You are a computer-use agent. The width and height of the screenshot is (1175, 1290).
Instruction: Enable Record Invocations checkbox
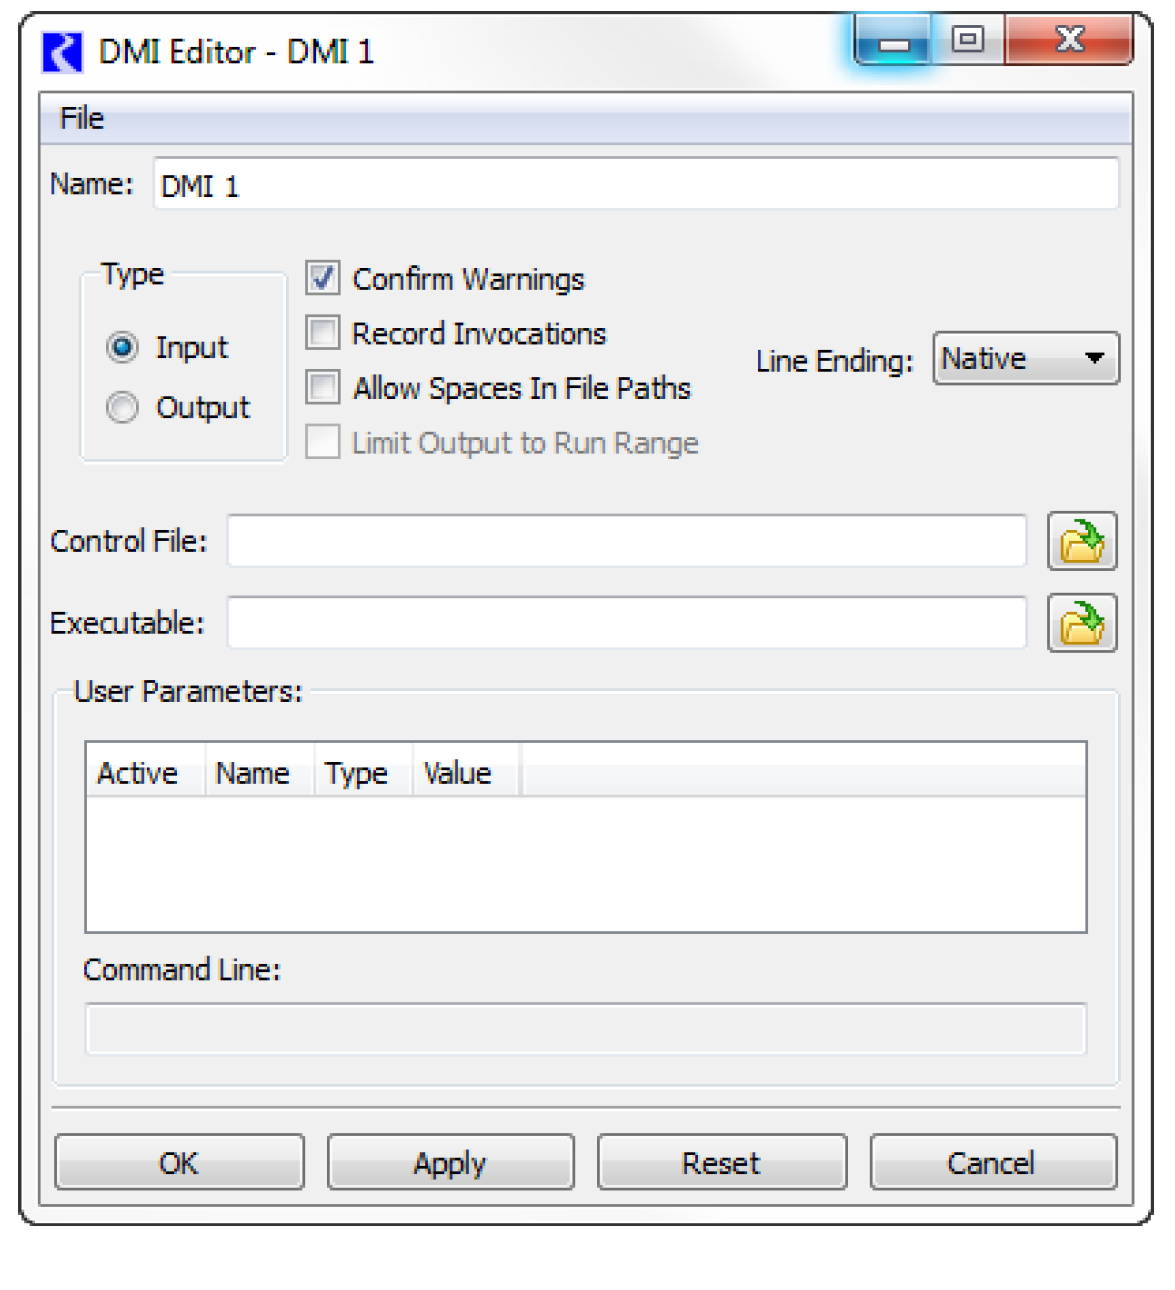coord(323,333)
